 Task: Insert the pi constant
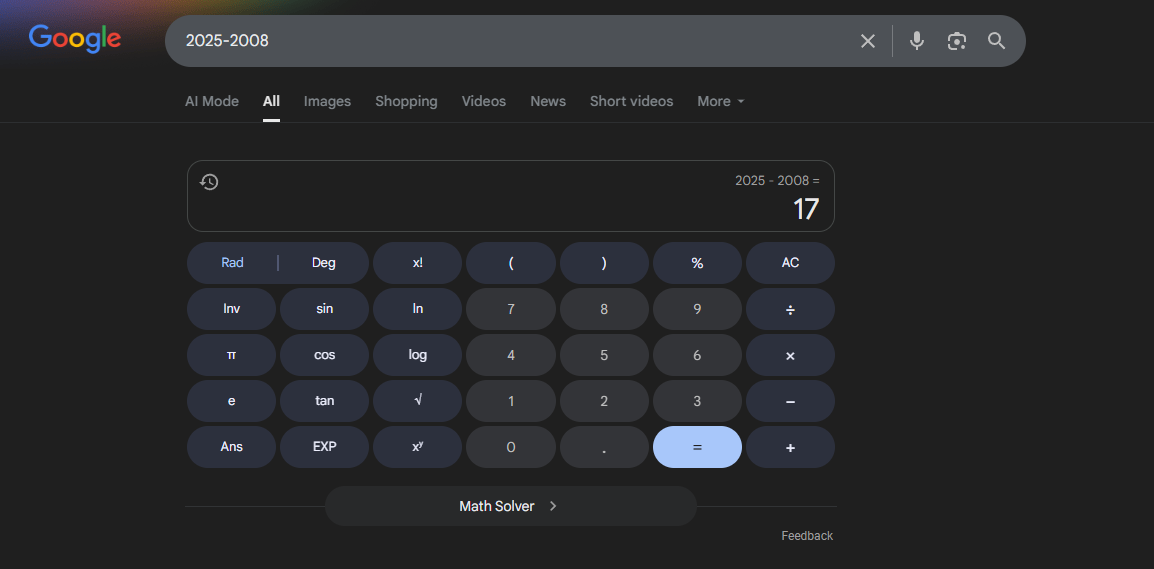tap(232, 355)
